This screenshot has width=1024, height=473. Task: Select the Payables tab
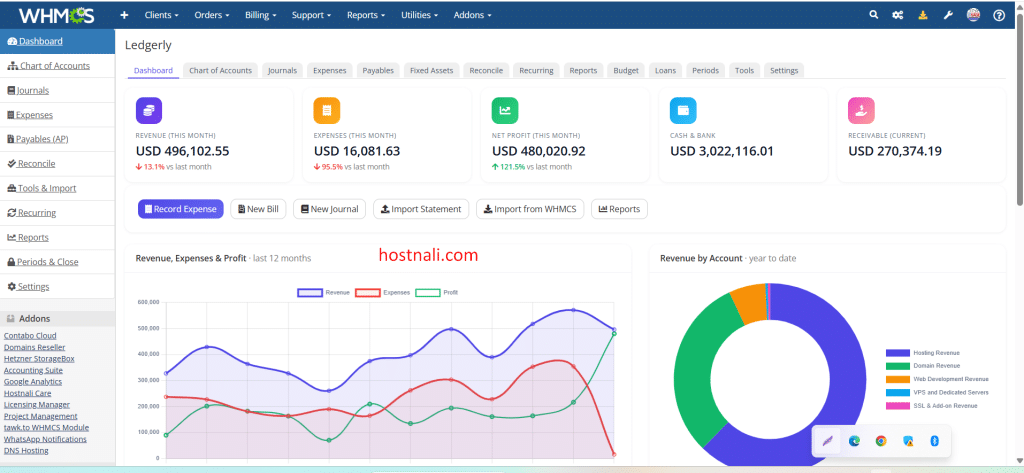pyautogui.click(x=378, y=71)
